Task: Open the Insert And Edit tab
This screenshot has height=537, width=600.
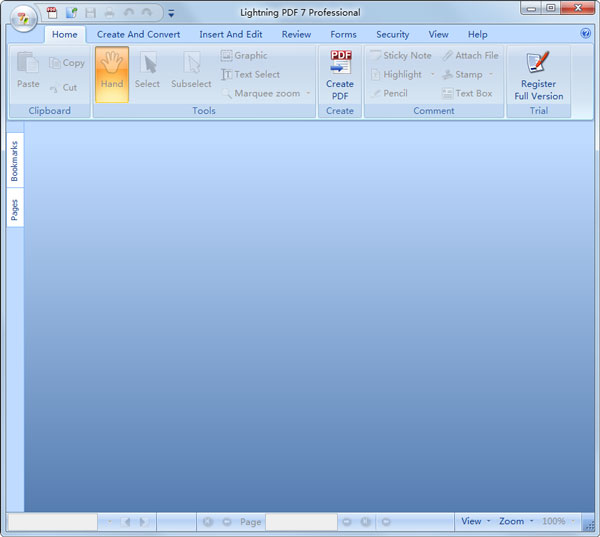Action: [231, 34]
